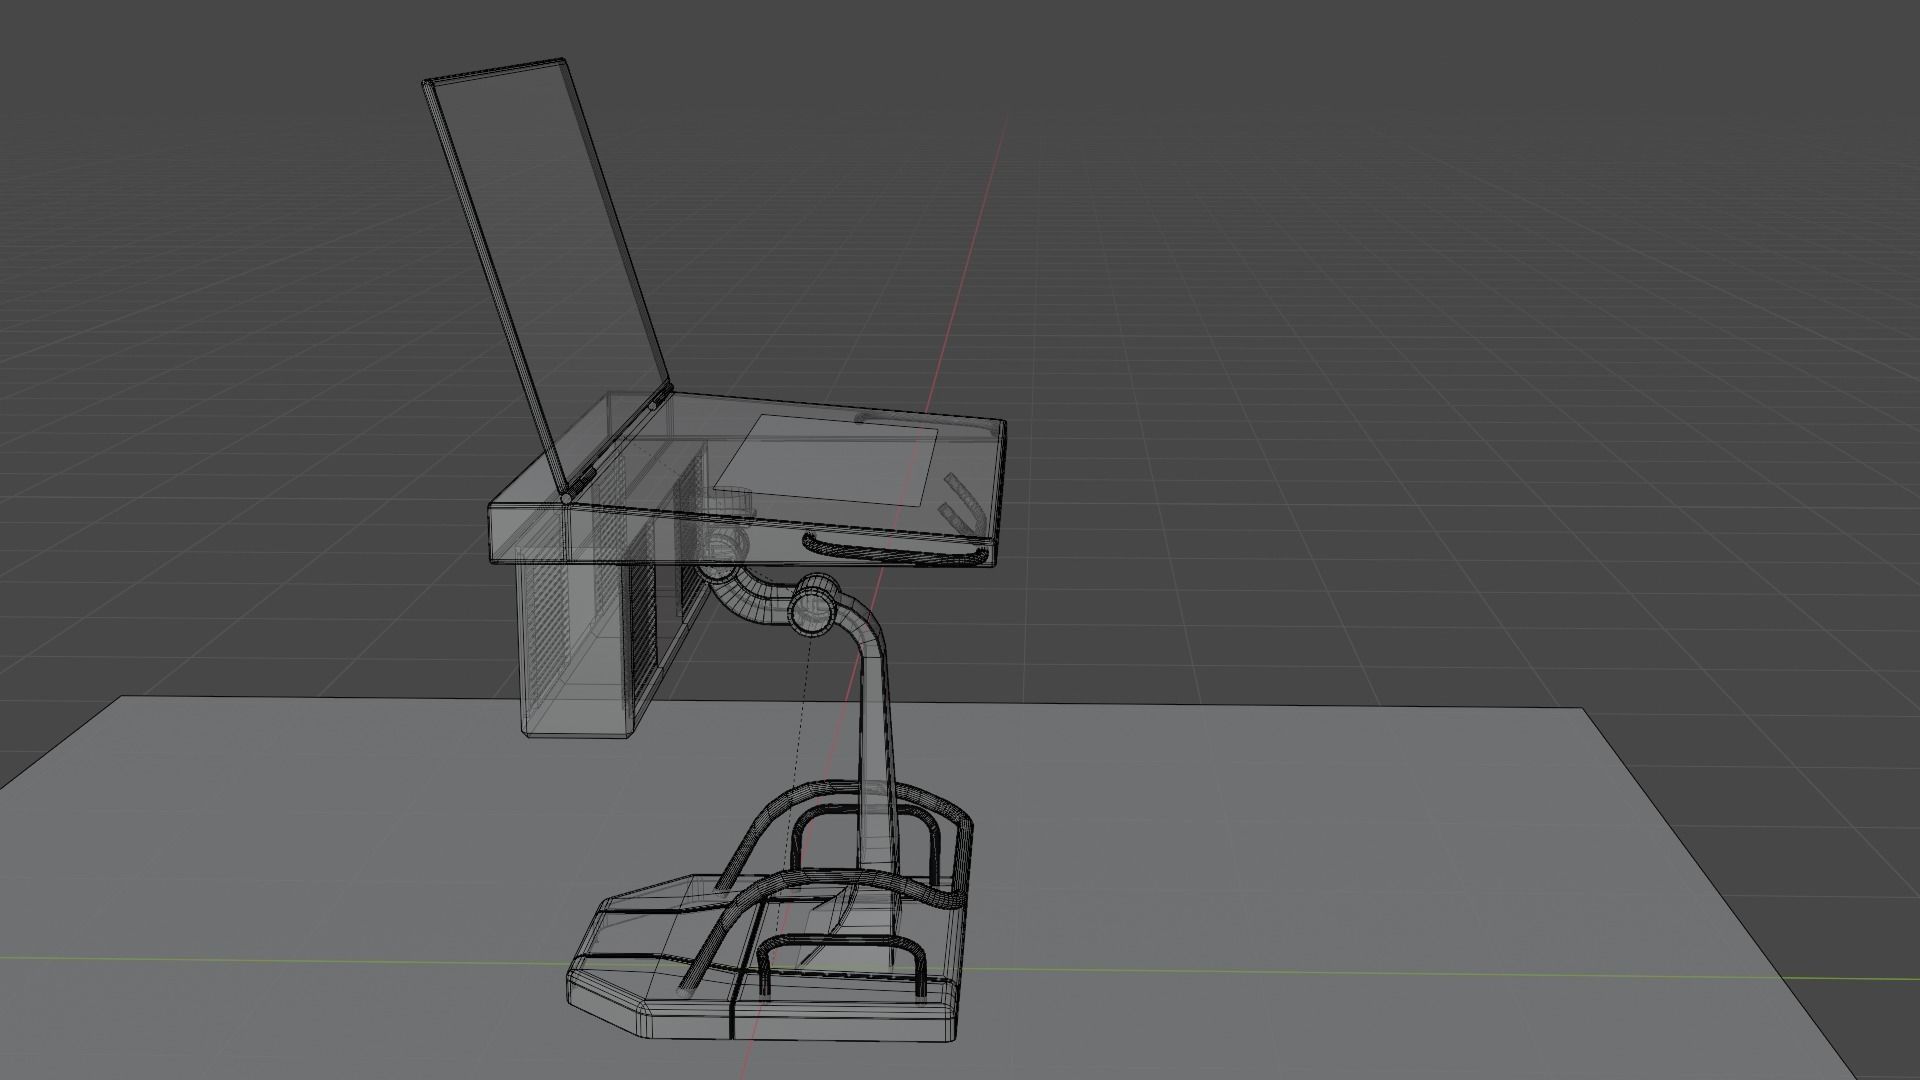Select the spherical pivot joint on the arm

(x=815, y=605)
